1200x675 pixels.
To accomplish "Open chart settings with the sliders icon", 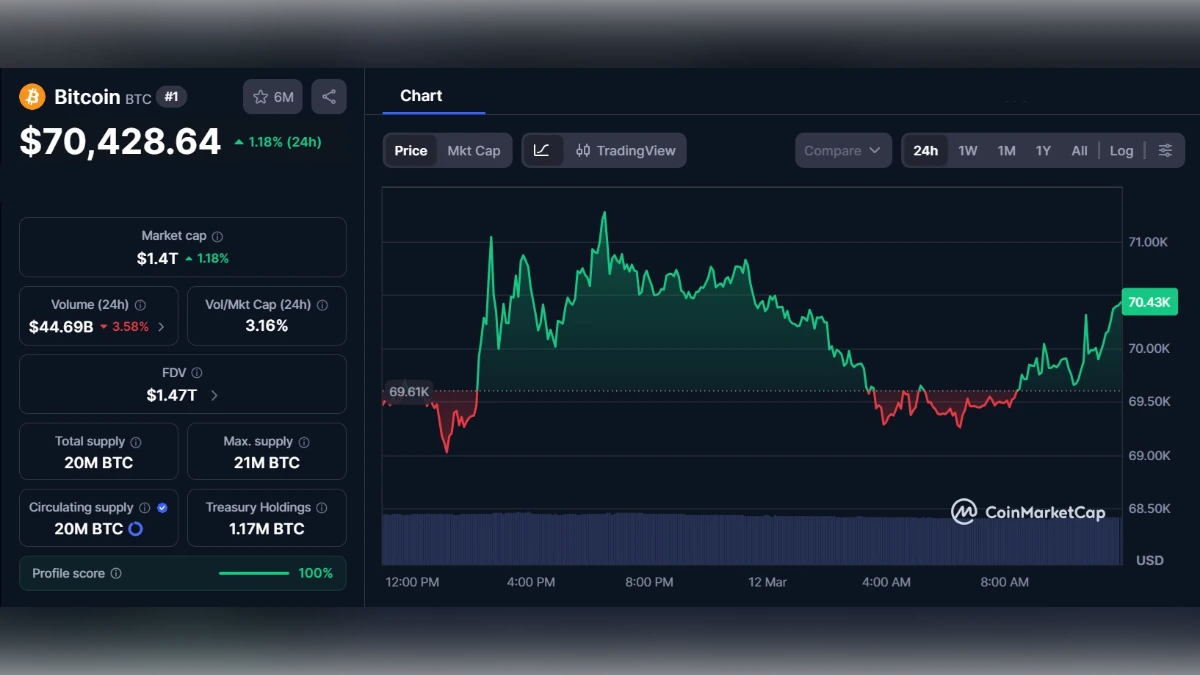I will tap(1165, 150).
